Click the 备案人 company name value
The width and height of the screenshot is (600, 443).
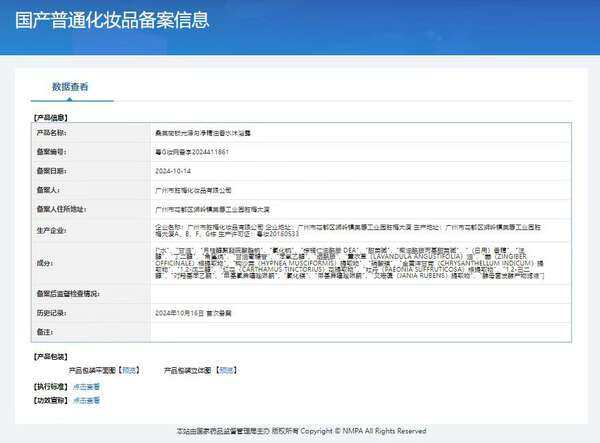click(193, 190)
